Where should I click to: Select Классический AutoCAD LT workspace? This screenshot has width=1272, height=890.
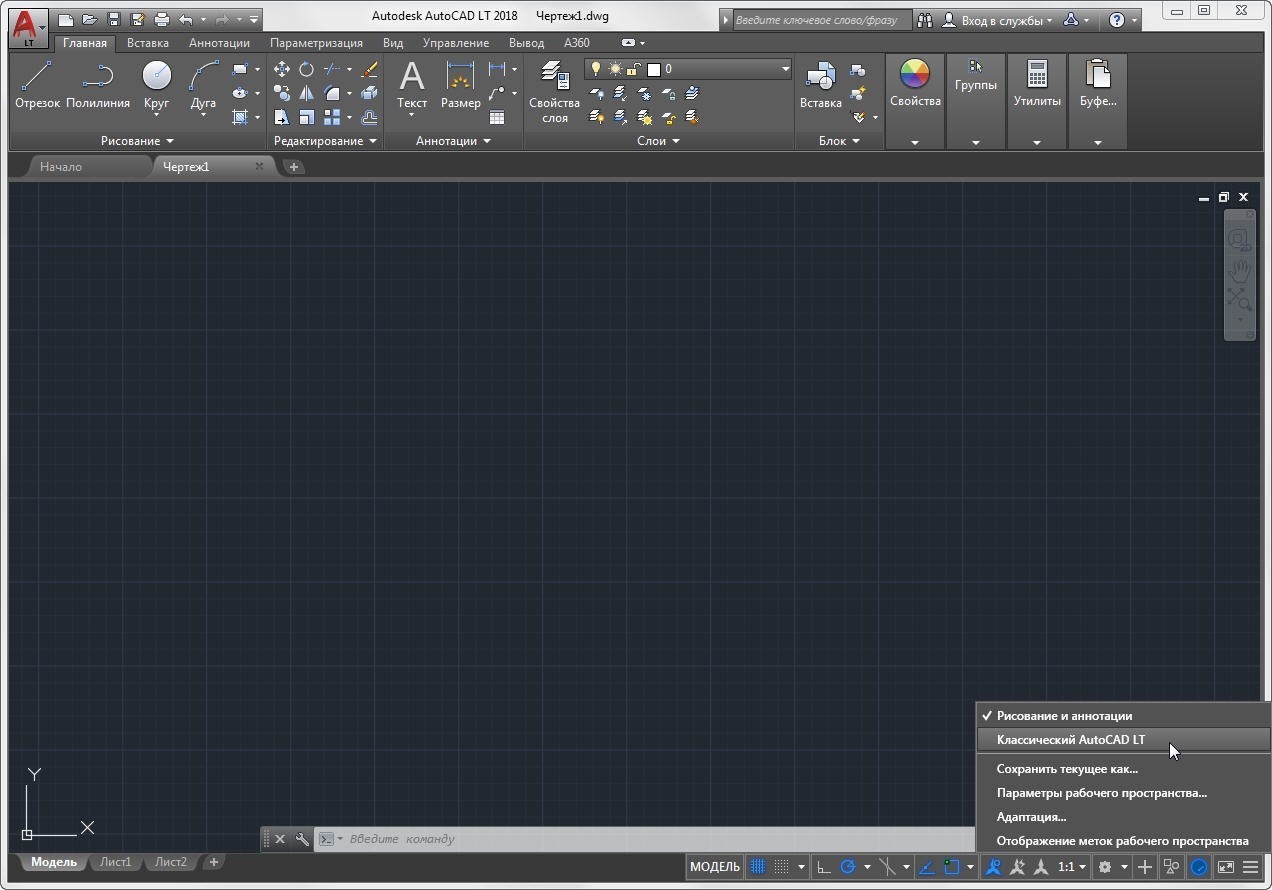click(1123, 740)
